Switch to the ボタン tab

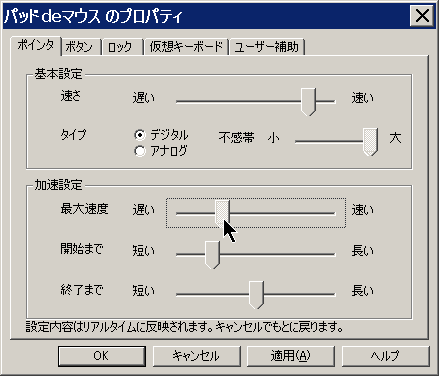[79, 47]
